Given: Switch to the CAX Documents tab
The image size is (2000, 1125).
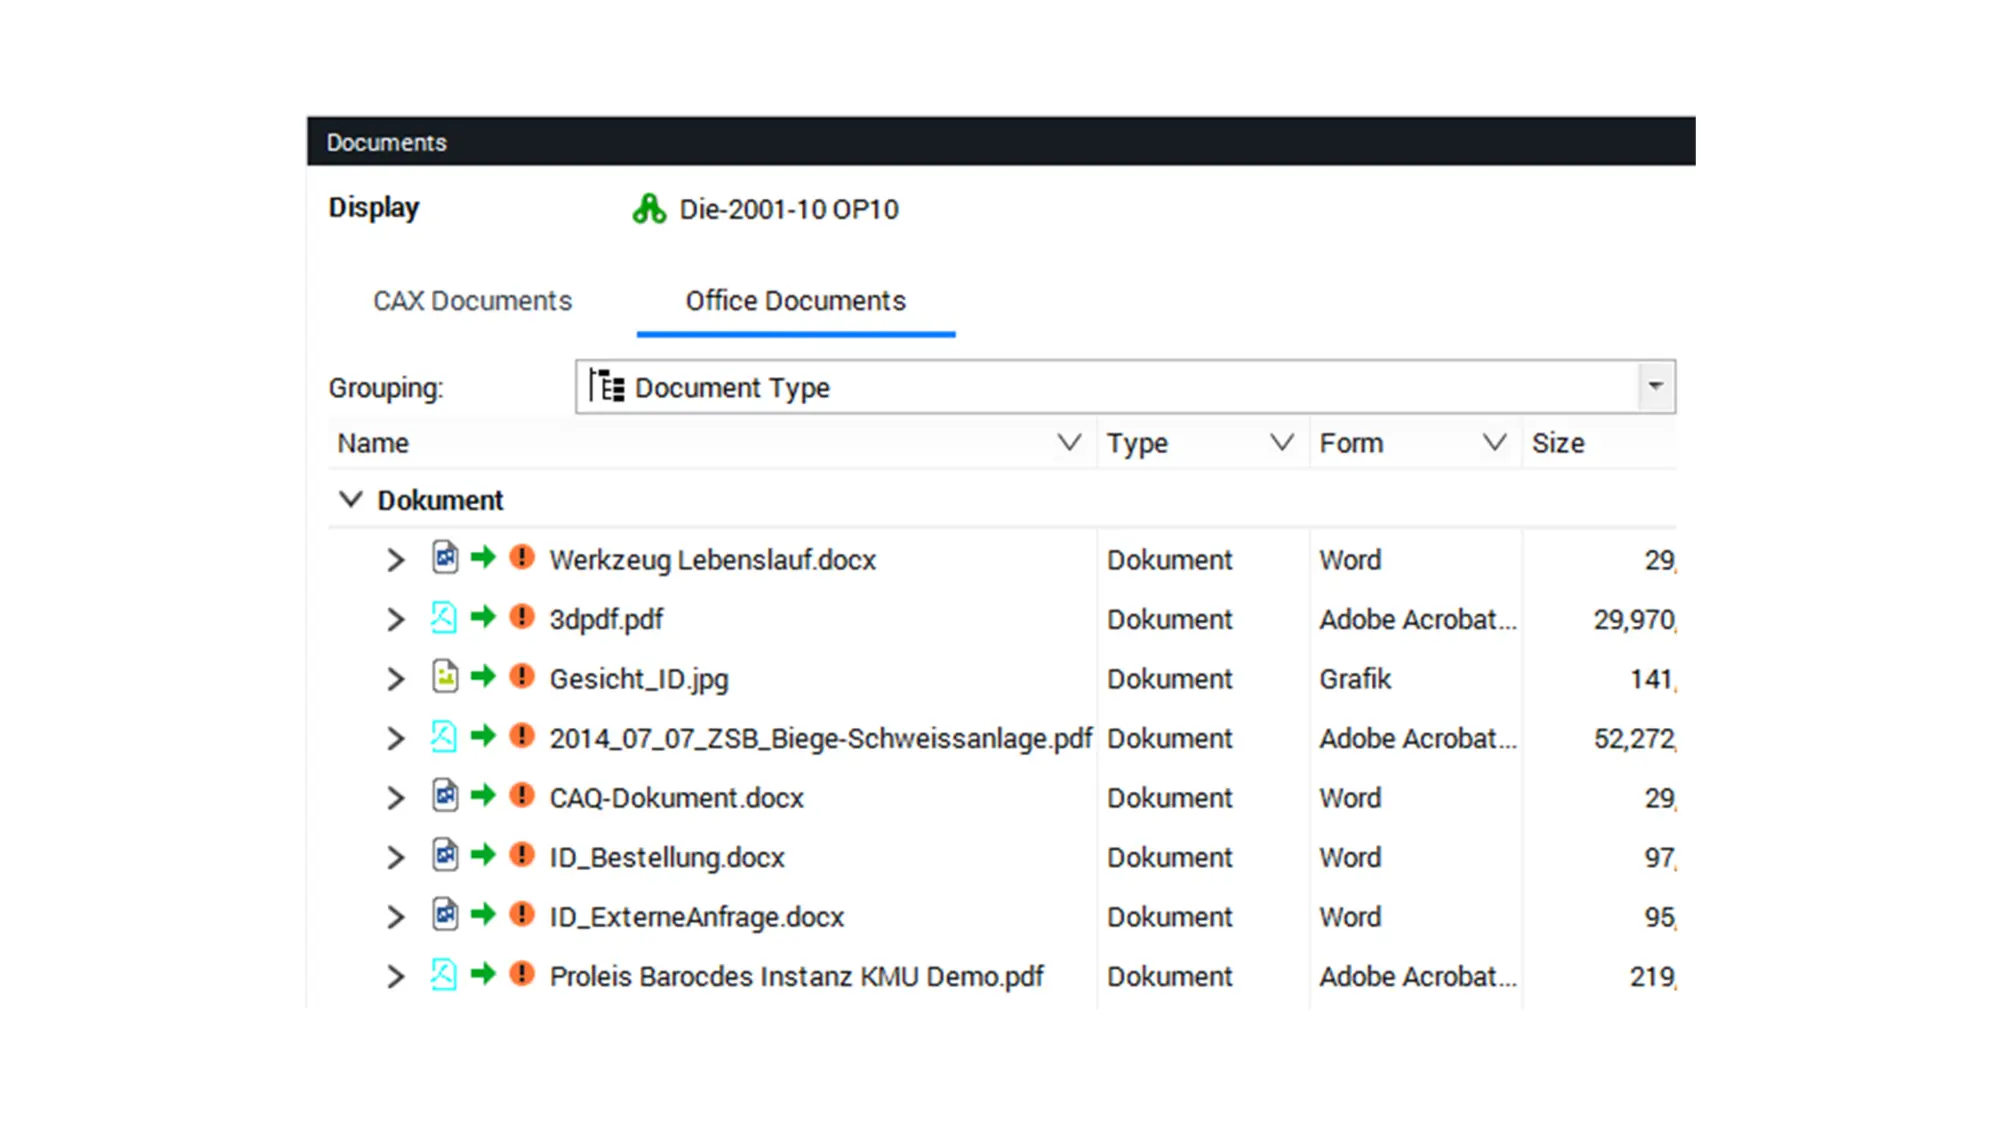Looking at the screenshot, I should (472, 301).
